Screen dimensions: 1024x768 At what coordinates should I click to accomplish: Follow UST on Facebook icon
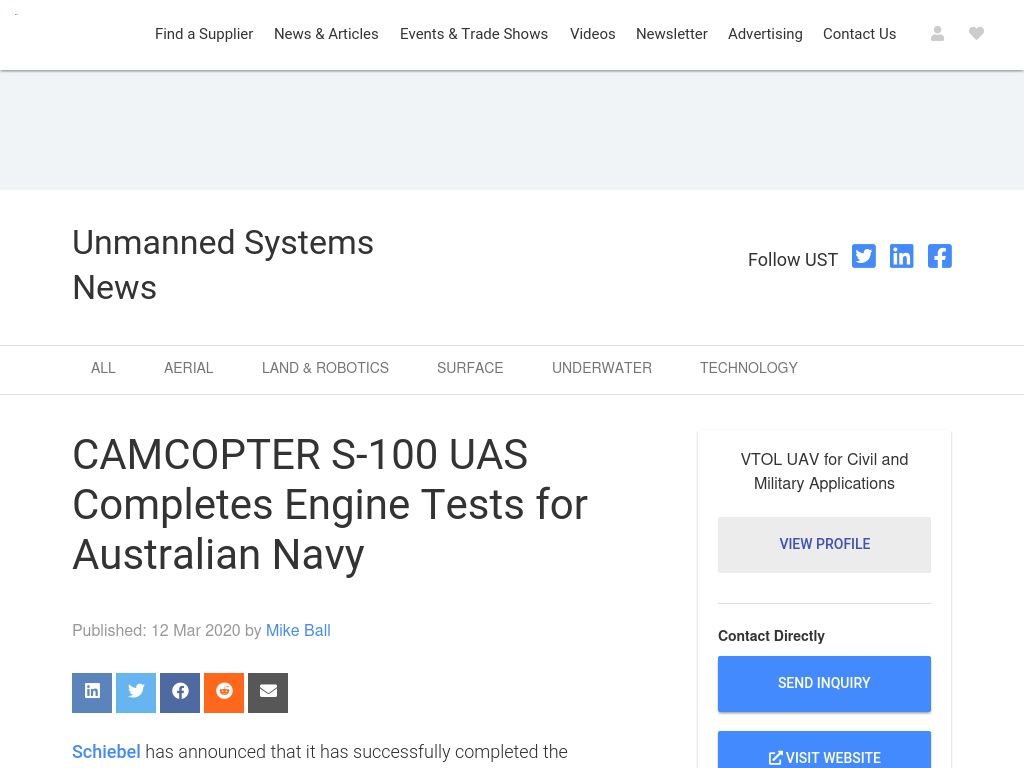(x=940, y=256)
